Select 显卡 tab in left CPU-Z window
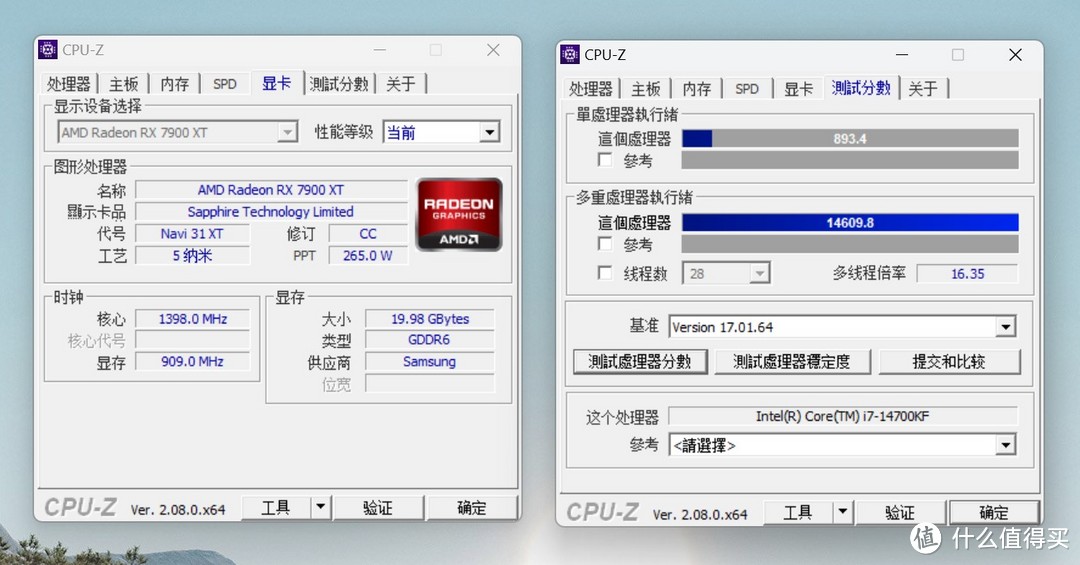Screen dimensions: 1080x565 [x=277, y=83]
